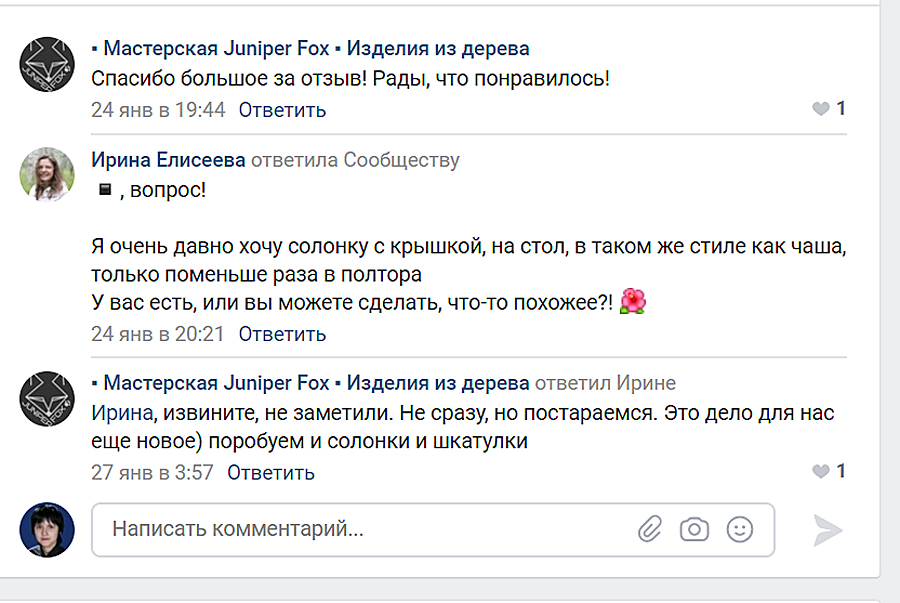Open the '24 янв в 20:21' timestamp
This screenshot has width=900, height=603.
[x=158, y=334]
